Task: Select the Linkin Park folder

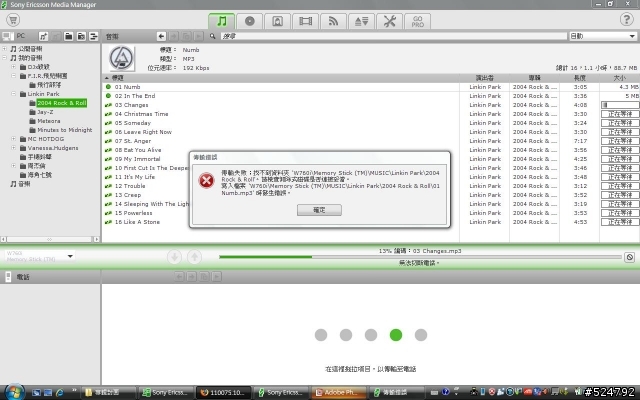Action: point(43,94)
